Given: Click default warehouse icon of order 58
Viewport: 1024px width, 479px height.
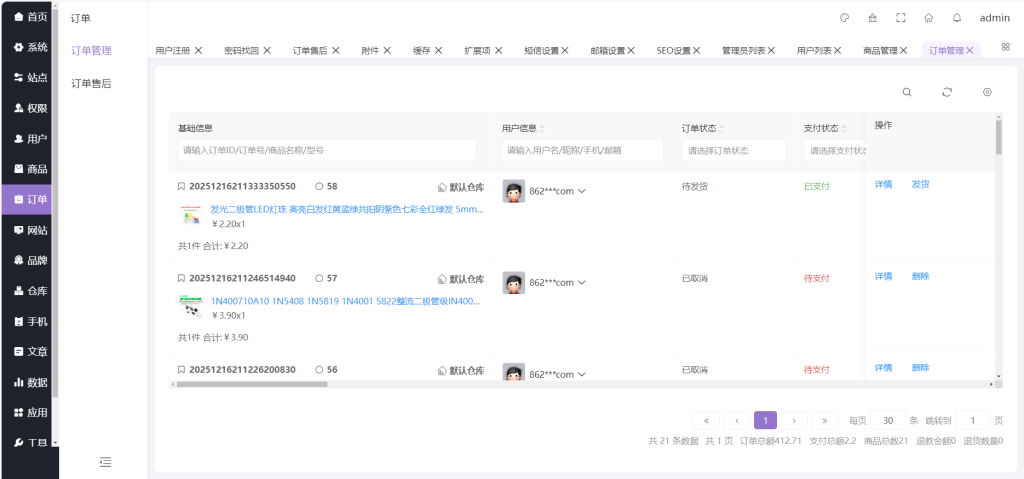Looking at the screenshot, I should point(441,188).
